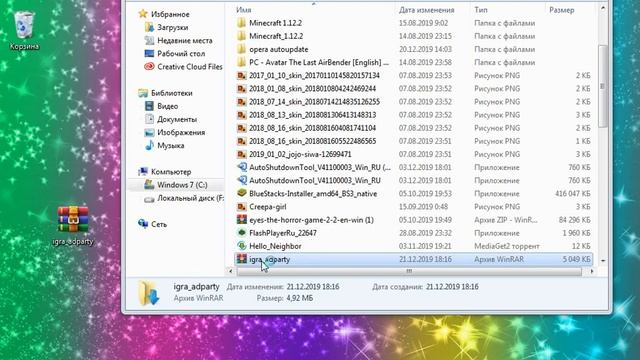640x360 pixels.
Task: Open Избранное in the navigation pane
Action: click(170, 14)
